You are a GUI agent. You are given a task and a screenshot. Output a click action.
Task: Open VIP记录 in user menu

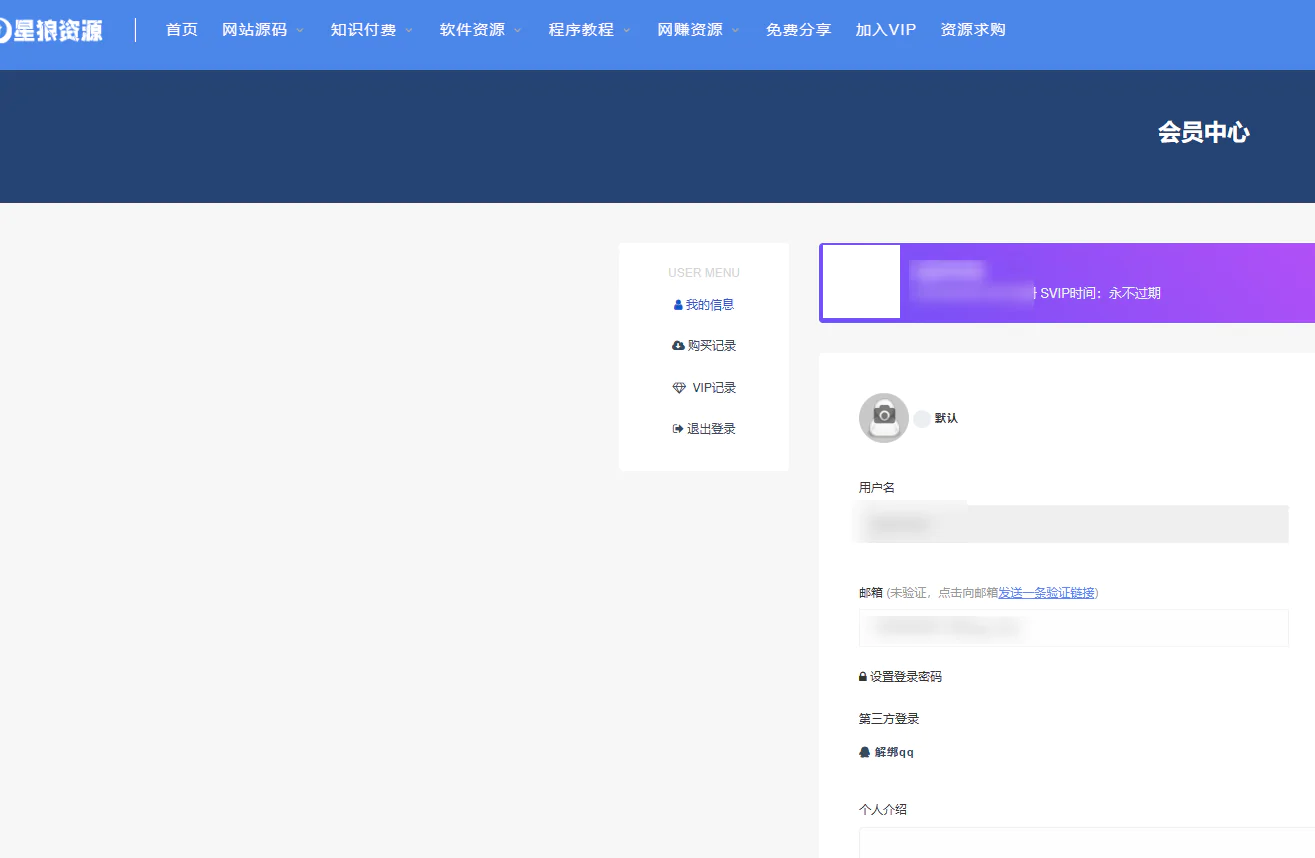[x=714, y=388]
